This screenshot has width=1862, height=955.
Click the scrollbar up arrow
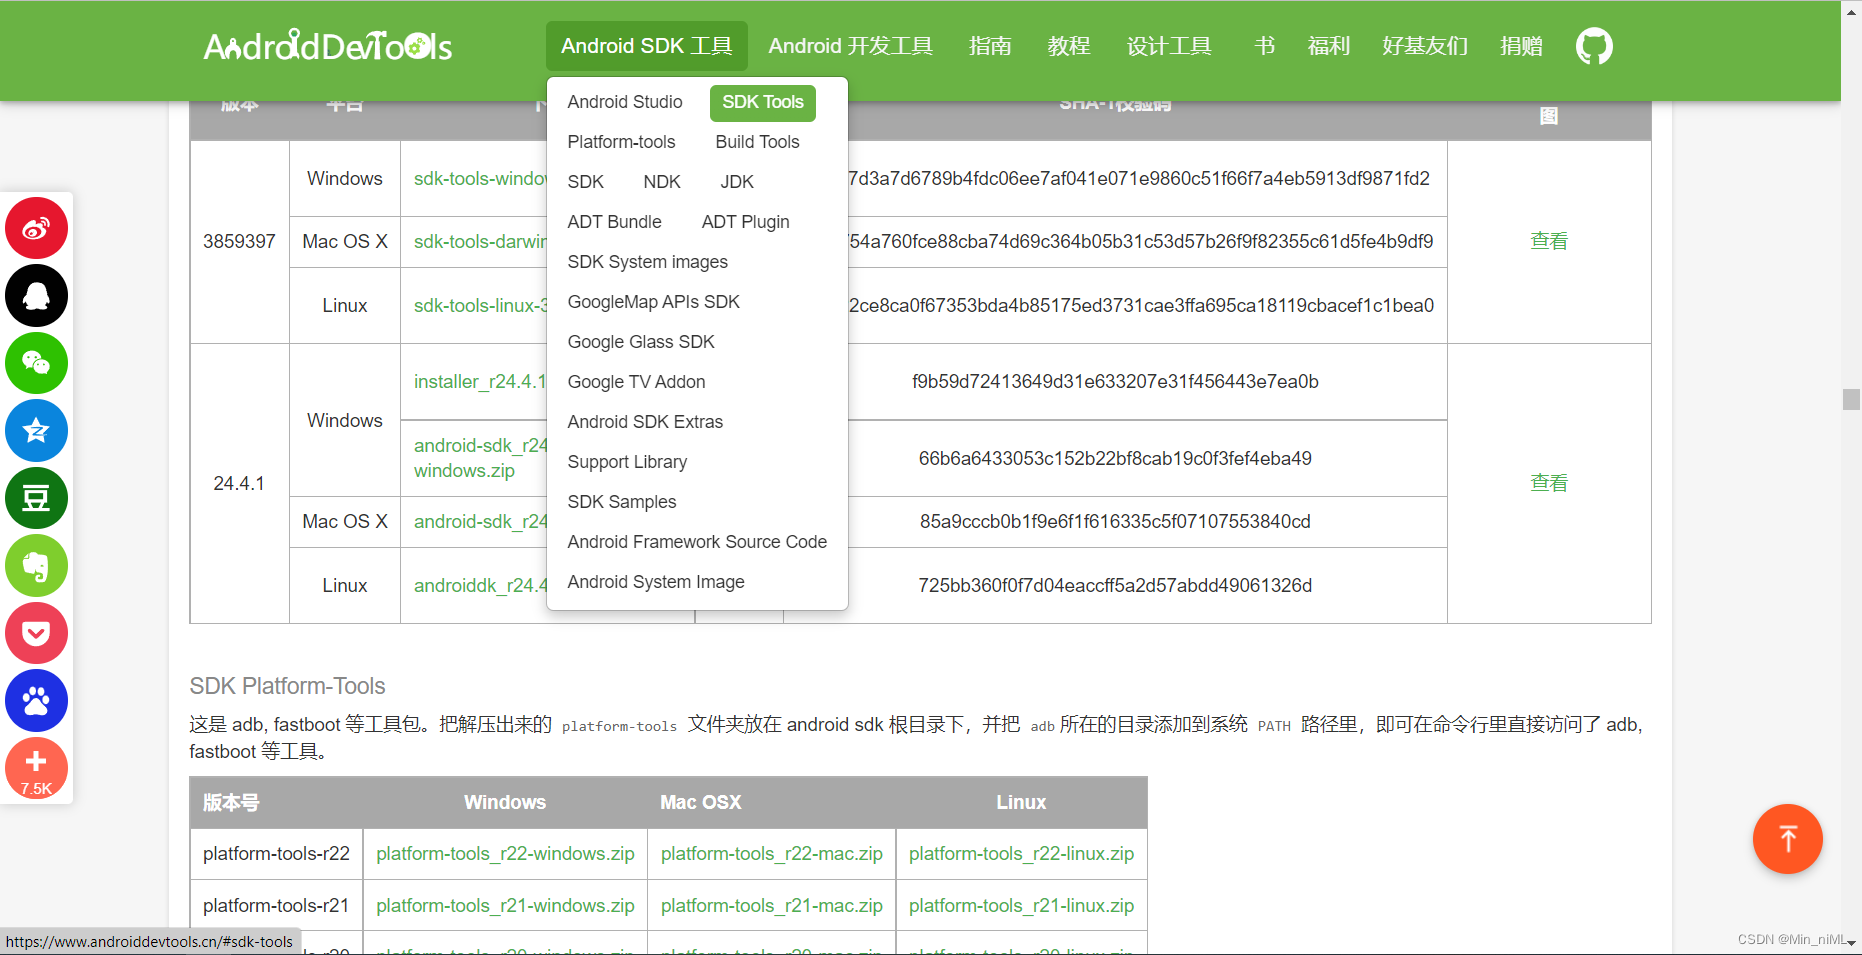1852,10
